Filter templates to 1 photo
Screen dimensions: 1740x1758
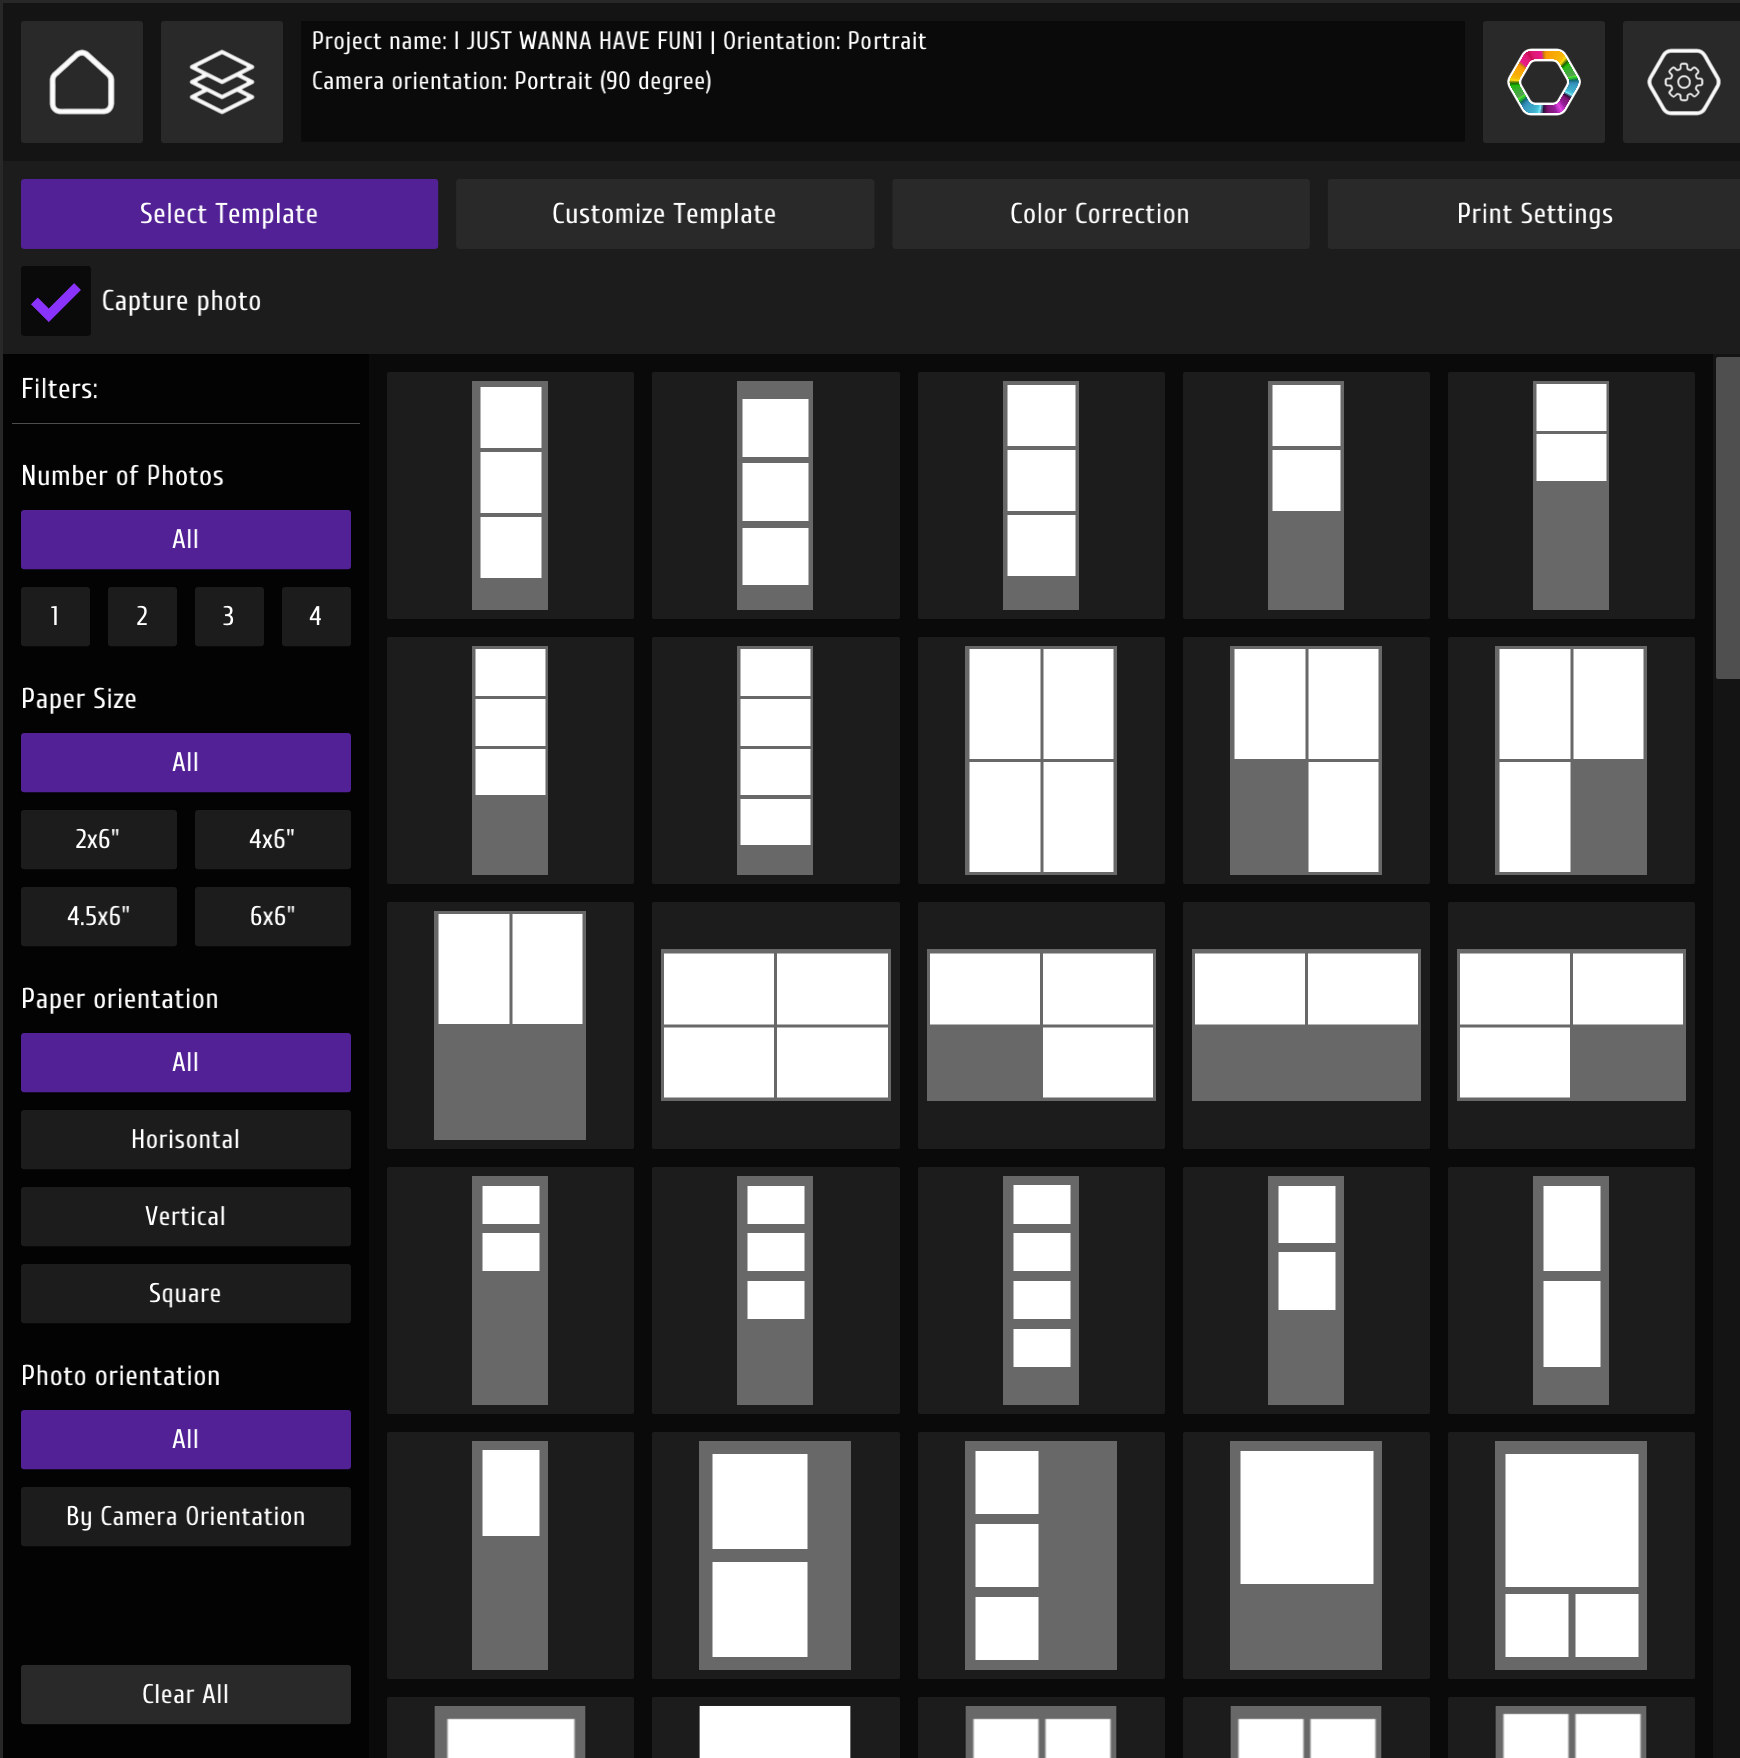coord(56,617)
